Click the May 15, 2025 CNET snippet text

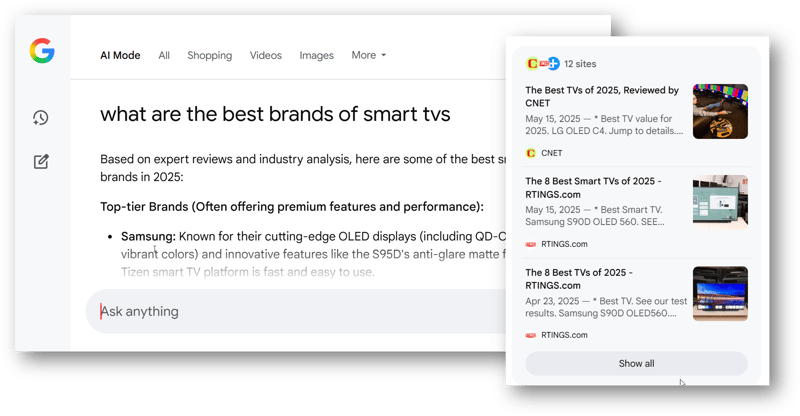pos(605,125)
